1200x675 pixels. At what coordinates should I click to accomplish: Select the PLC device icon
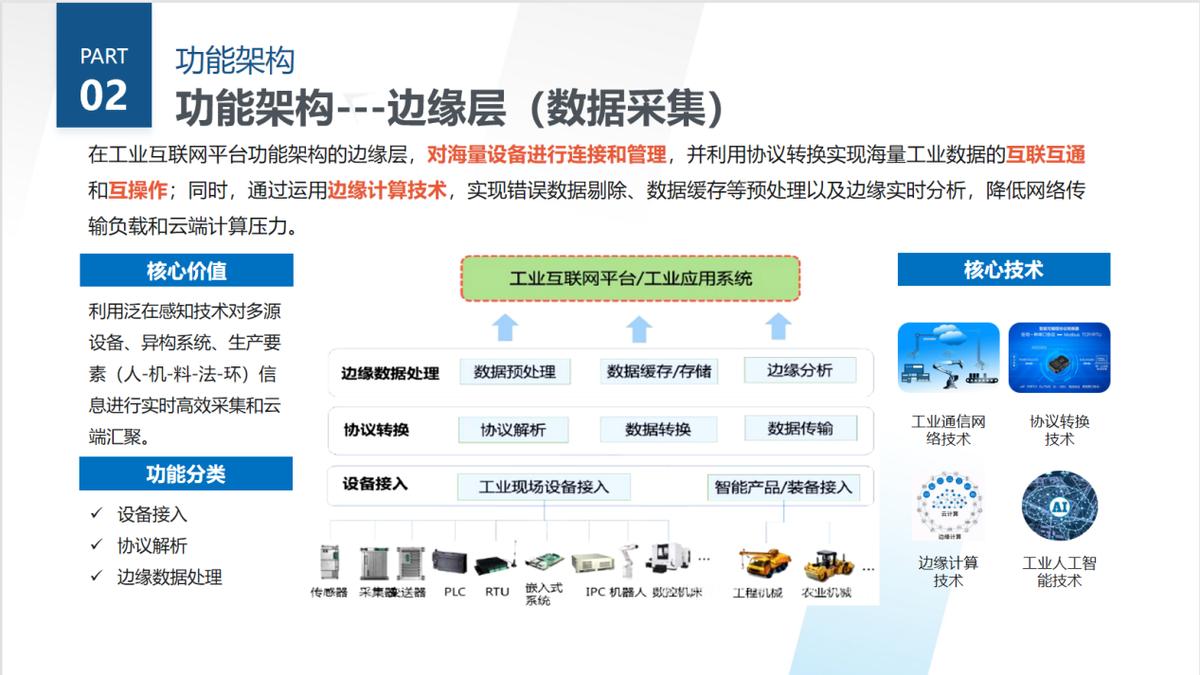(452, 562)
